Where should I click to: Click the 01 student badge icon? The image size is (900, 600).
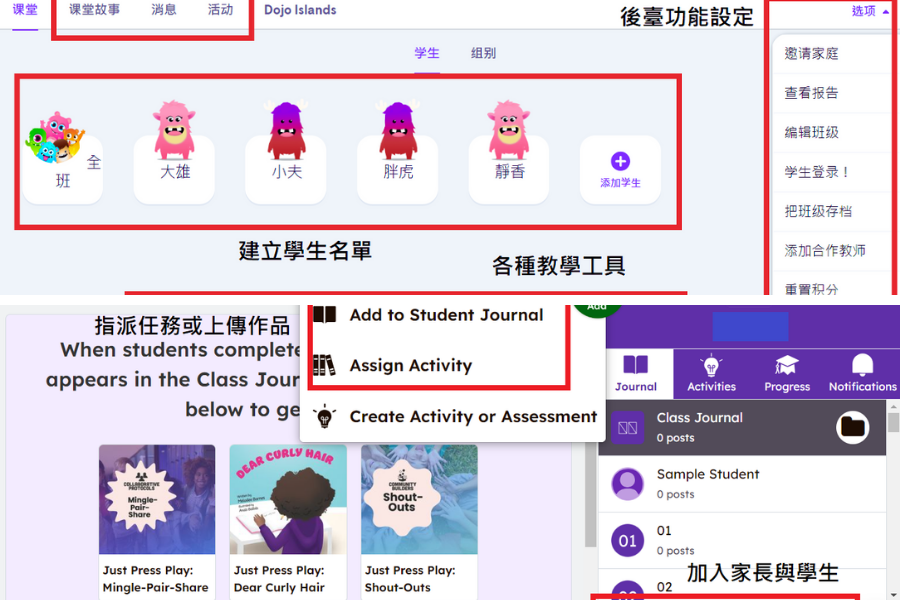pos(627,540)
